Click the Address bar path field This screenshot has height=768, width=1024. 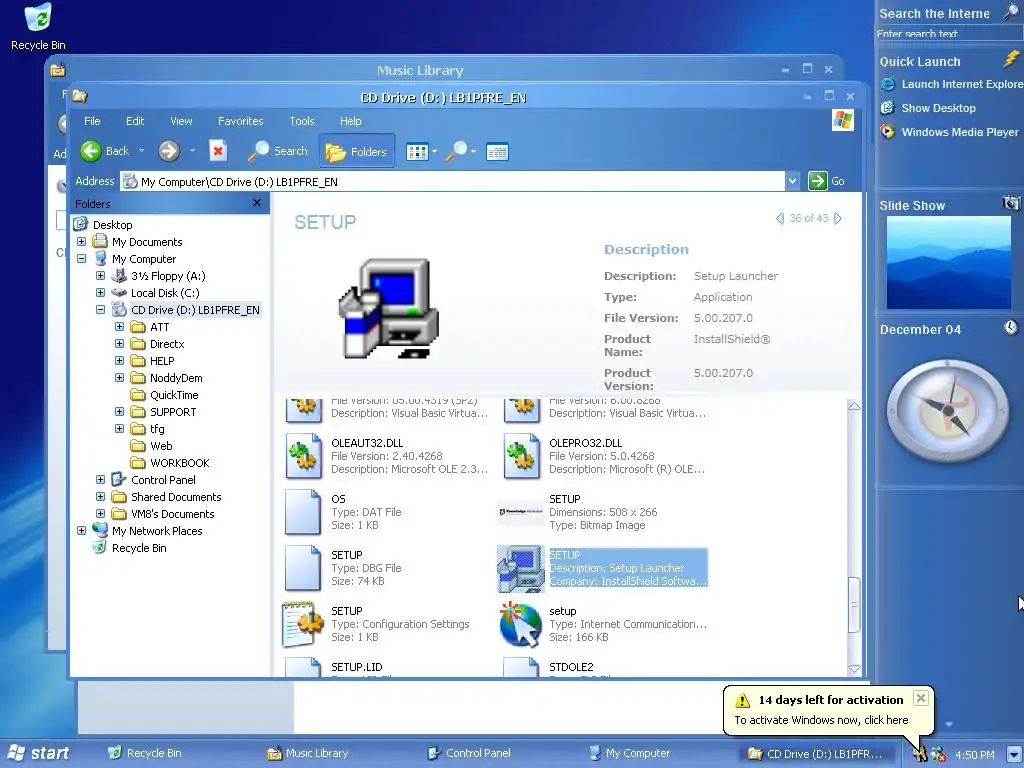click(453, 182)
